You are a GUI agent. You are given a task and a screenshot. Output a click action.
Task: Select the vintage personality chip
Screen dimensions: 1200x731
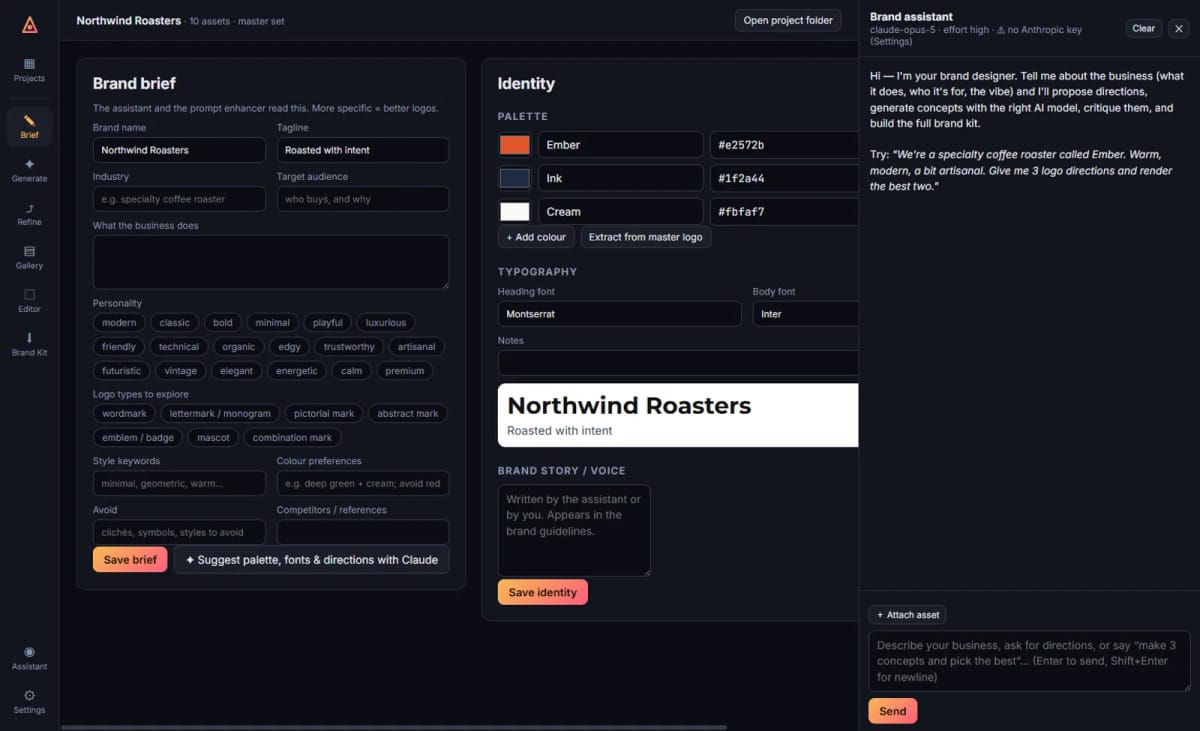pos(181,371)
